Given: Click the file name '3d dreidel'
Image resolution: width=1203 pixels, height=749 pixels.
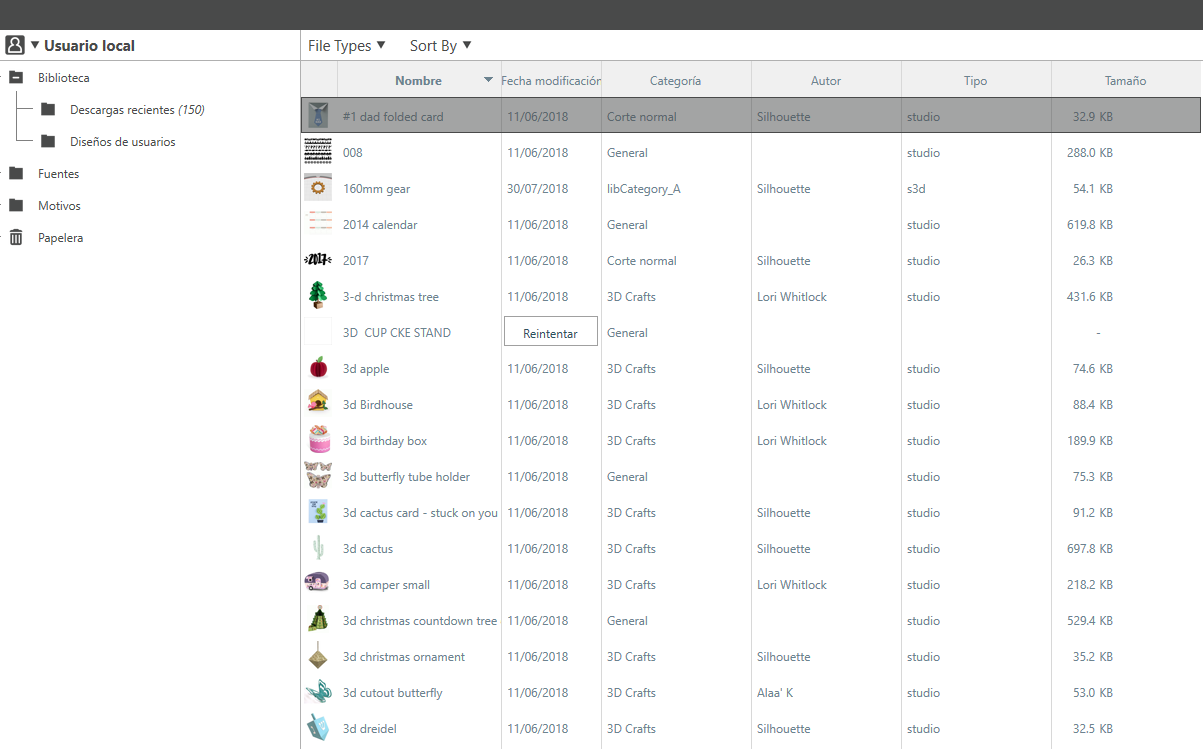Looking at the screenshot, I should (x=370, y=729).
